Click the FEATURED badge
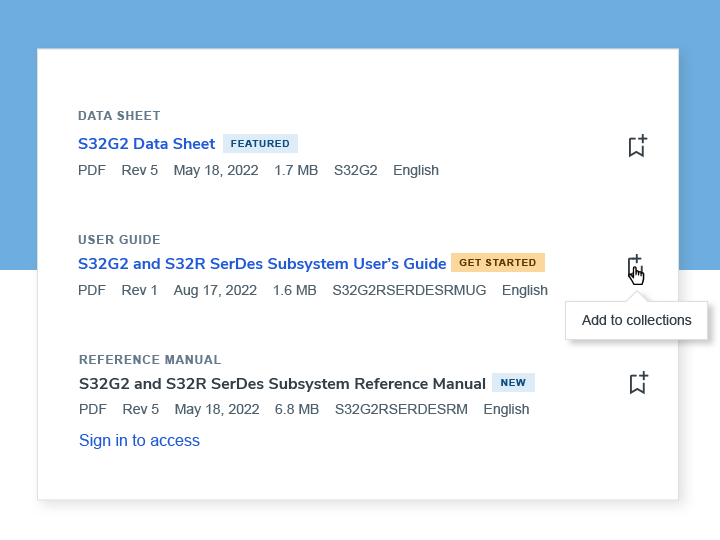 tap(260, 144)
